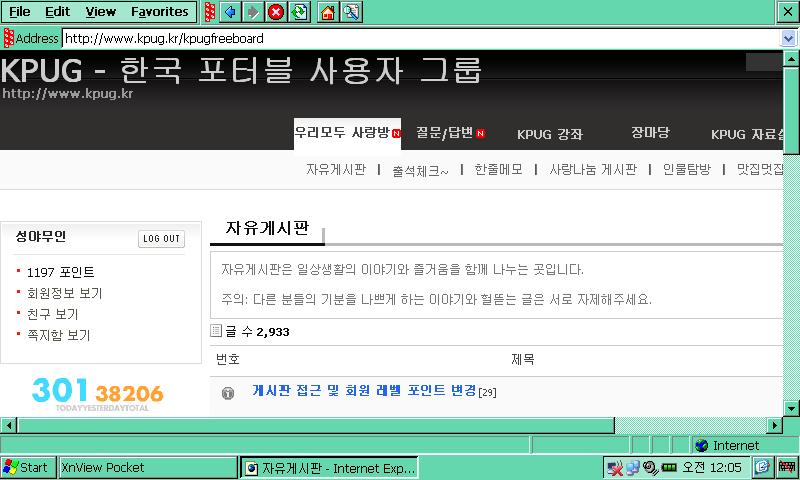This screenshot has height=480, width=800.
Task: Open the View menu
Action: (x=101, y=12)
